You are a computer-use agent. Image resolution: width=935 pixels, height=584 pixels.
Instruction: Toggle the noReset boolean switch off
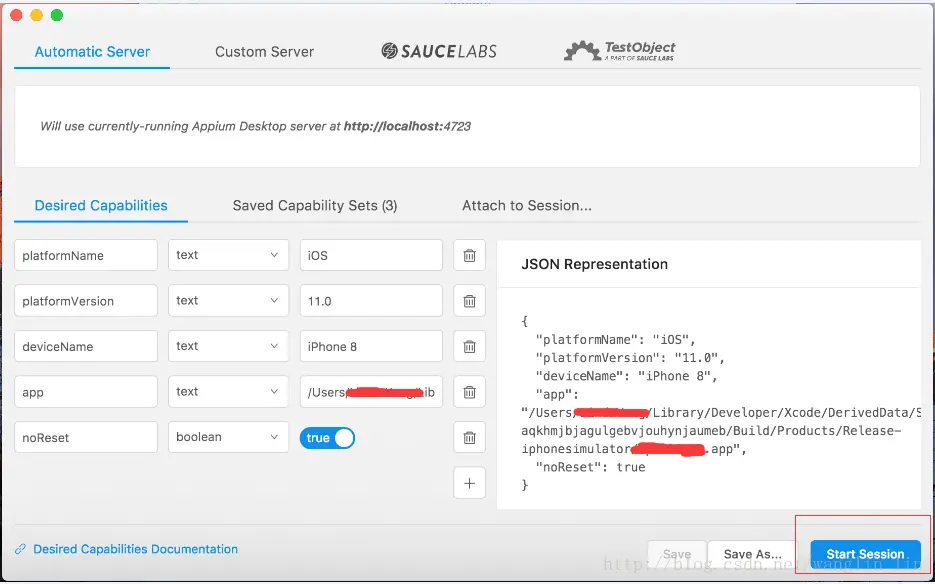(327, 438)
